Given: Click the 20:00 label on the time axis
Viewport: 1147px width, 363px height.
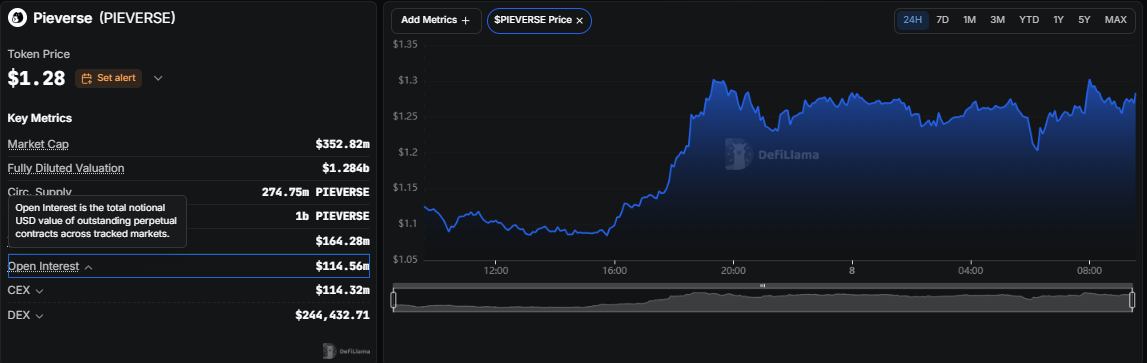Looking at the screenshot, I should [x=733, y=270].
